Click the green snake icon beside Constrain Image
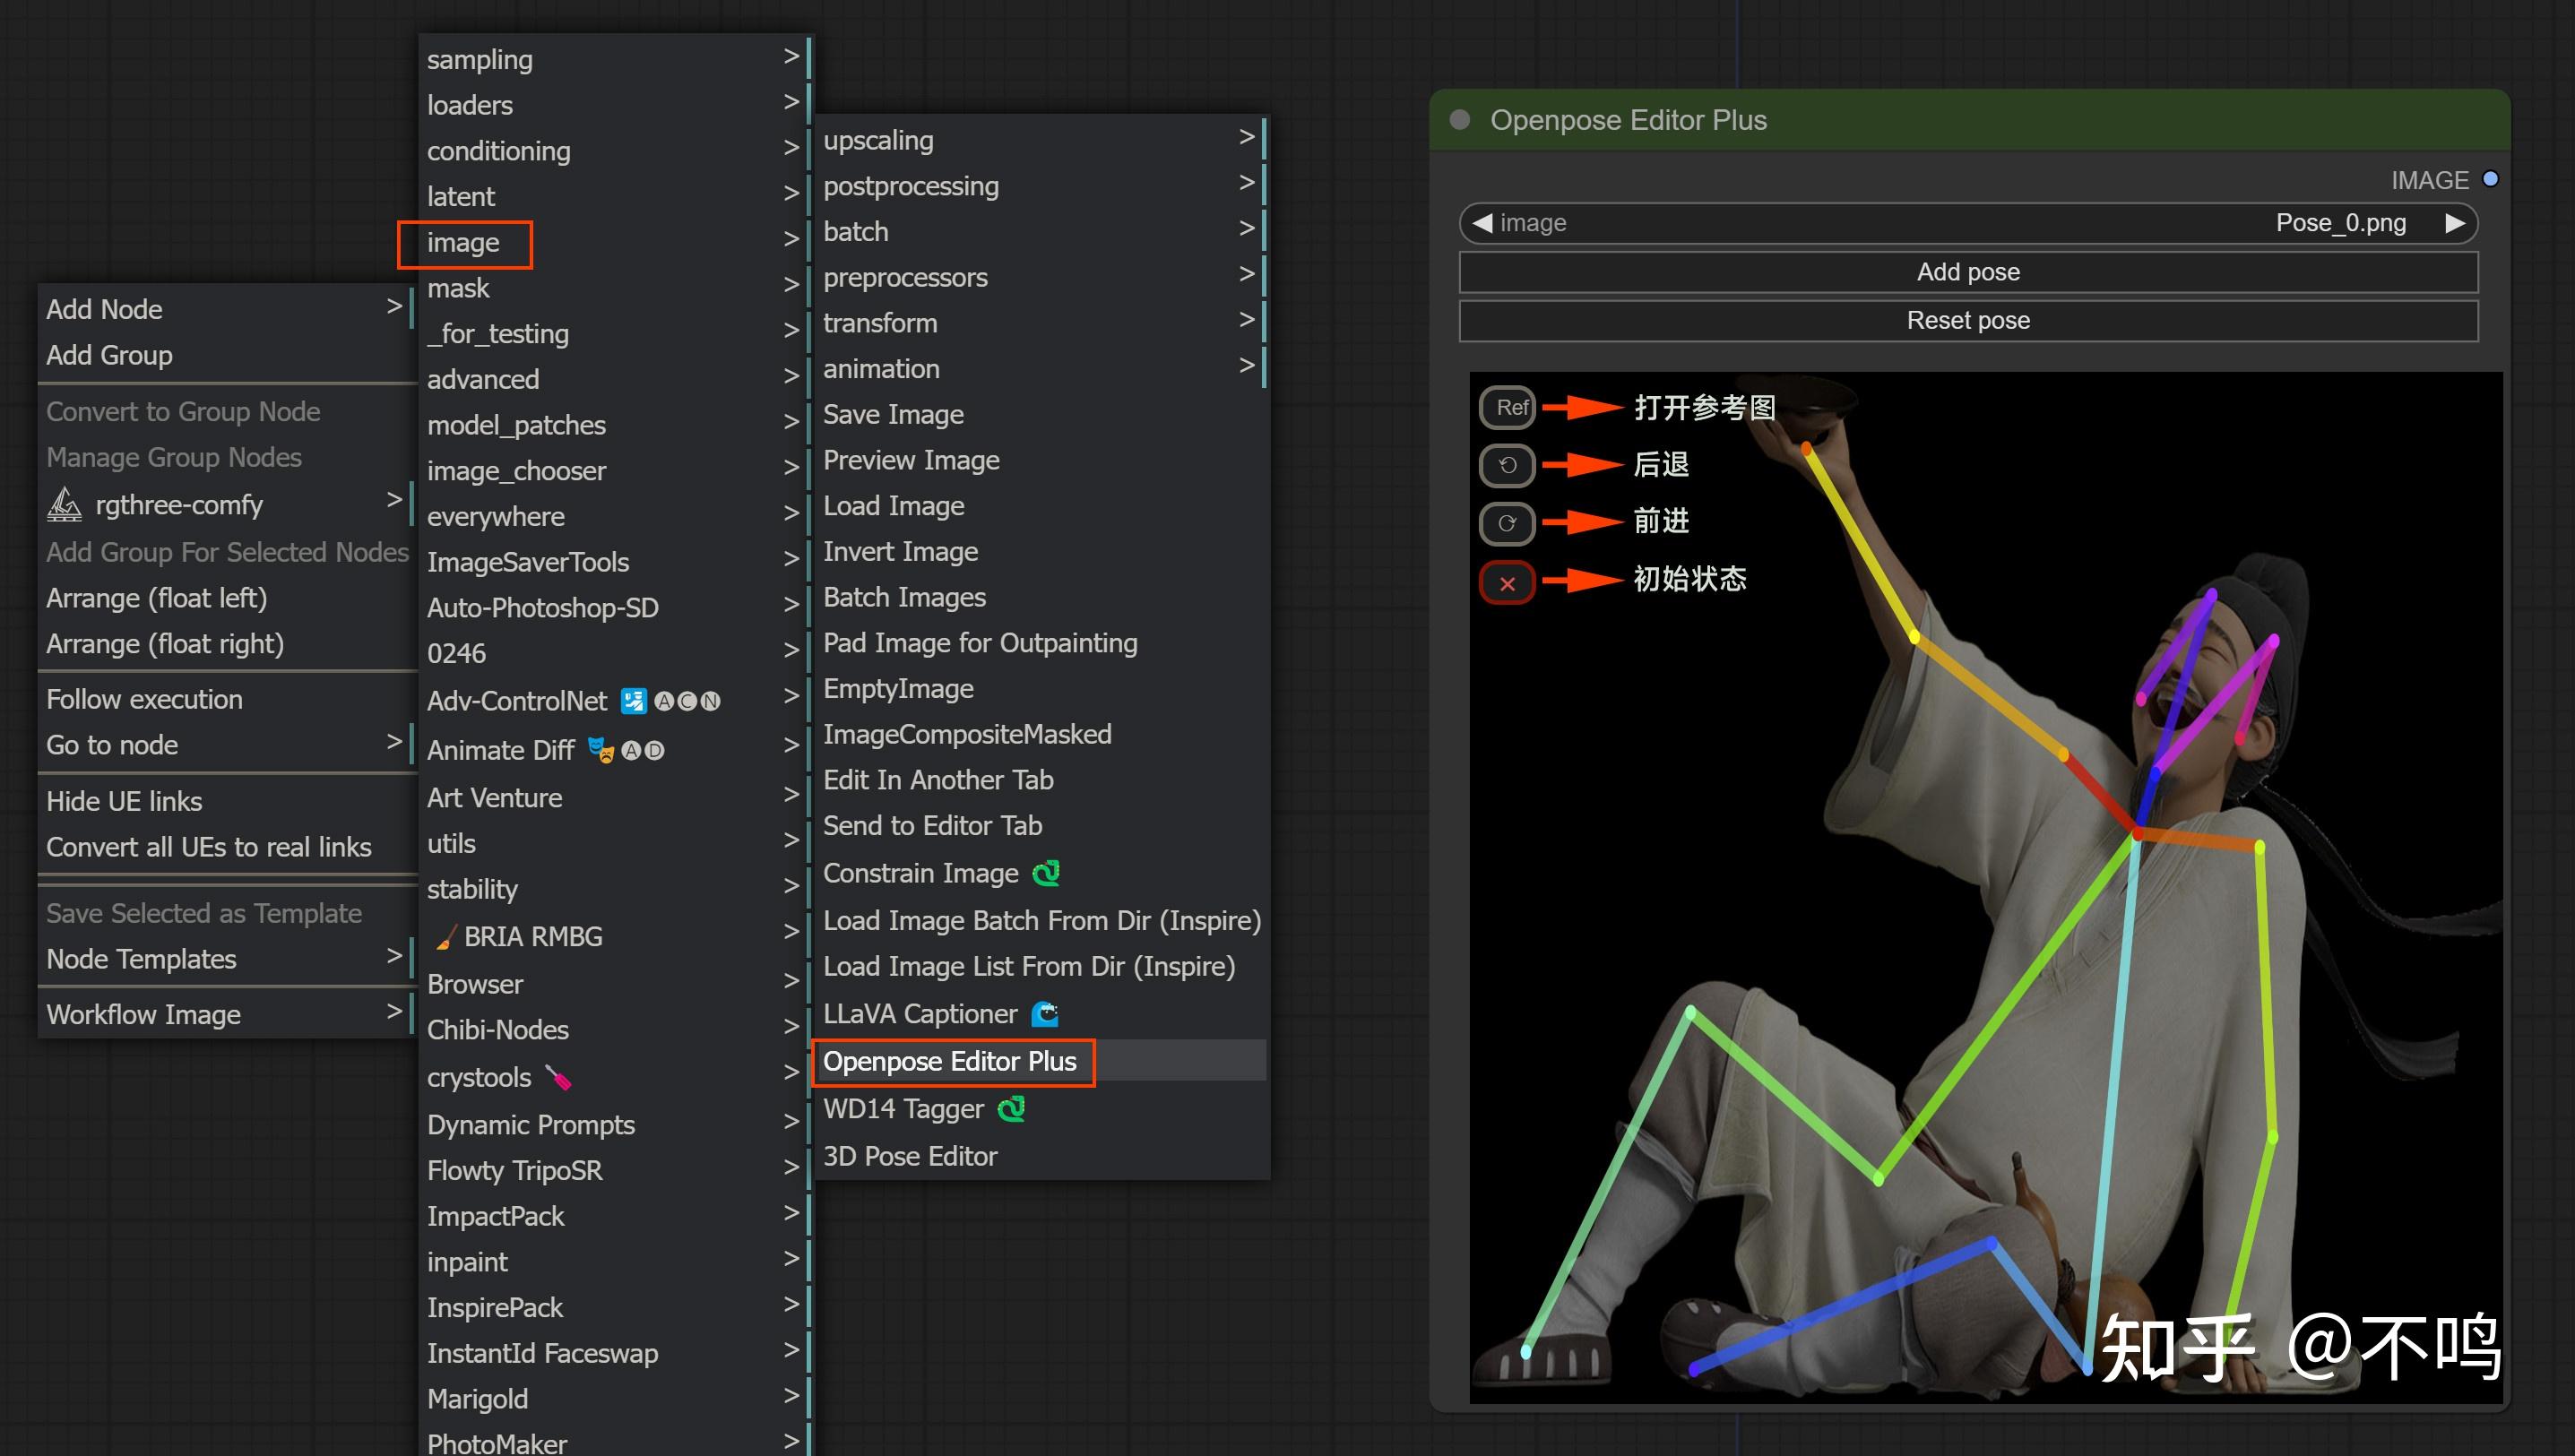 click(x=1046, y=873)
